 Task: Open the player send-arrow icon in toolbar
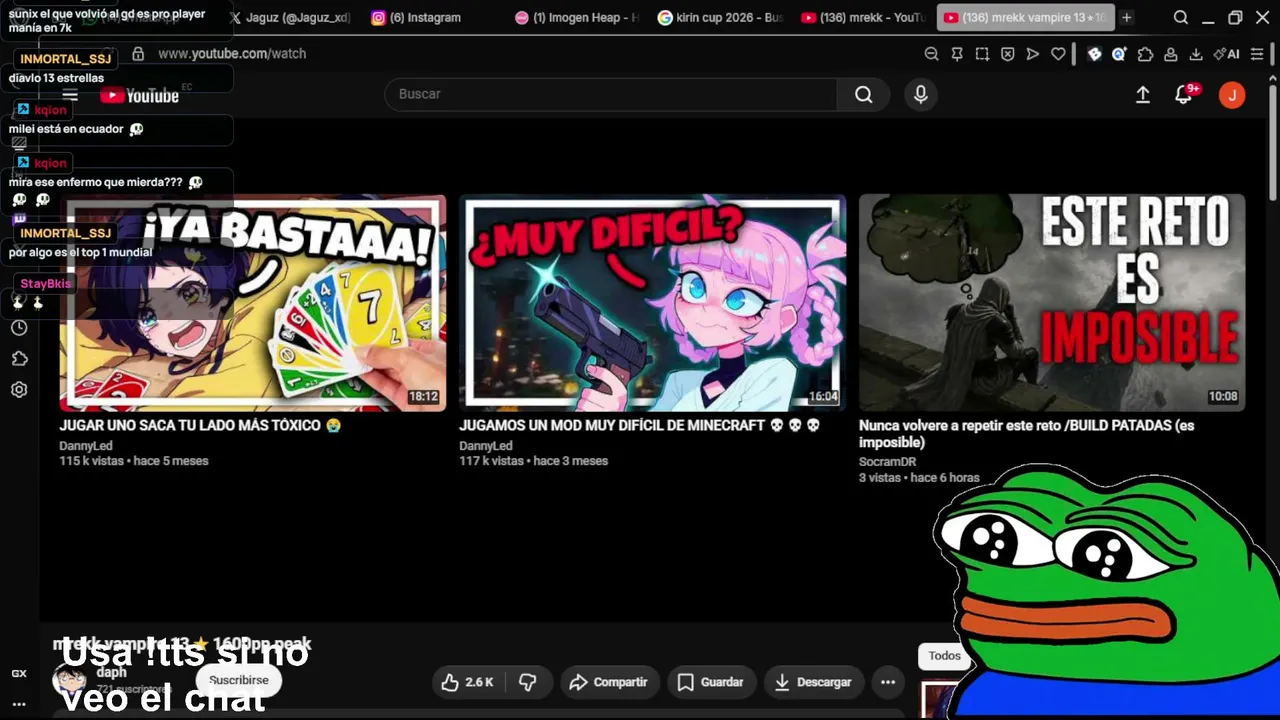click(1033, 54)
